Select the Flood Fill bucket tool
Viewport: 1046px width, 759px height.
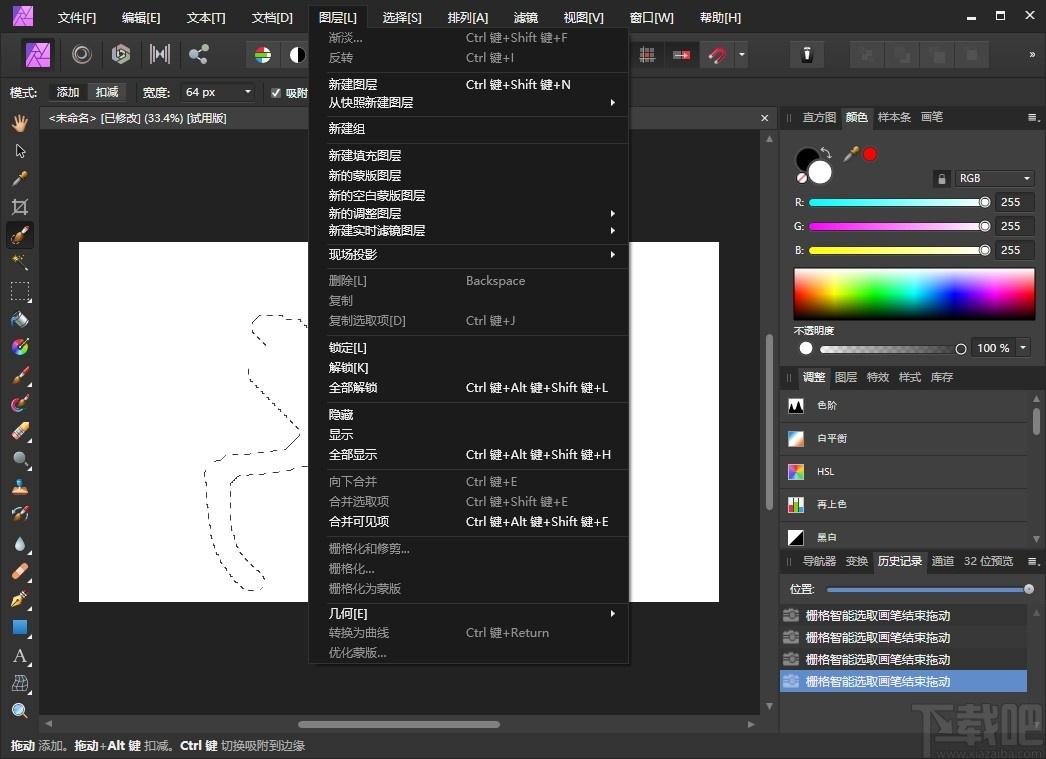[x=20, y=319]
